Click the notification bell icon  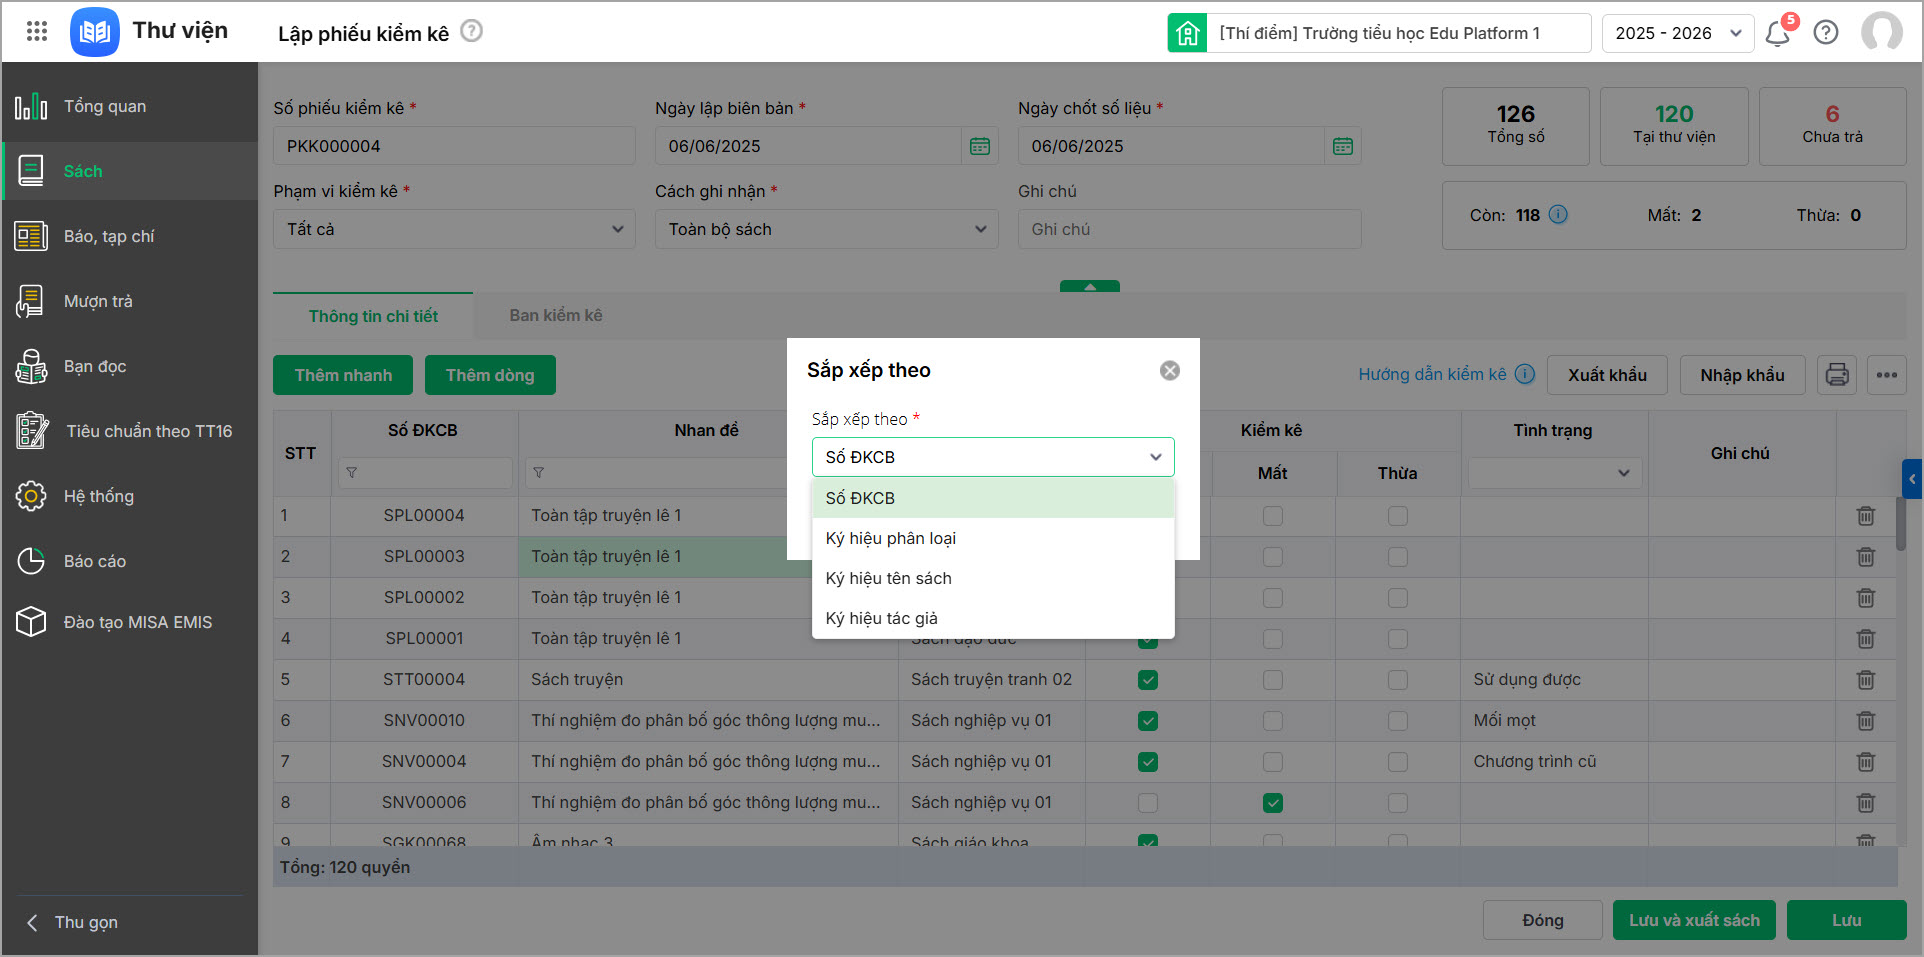point(1777,33)
